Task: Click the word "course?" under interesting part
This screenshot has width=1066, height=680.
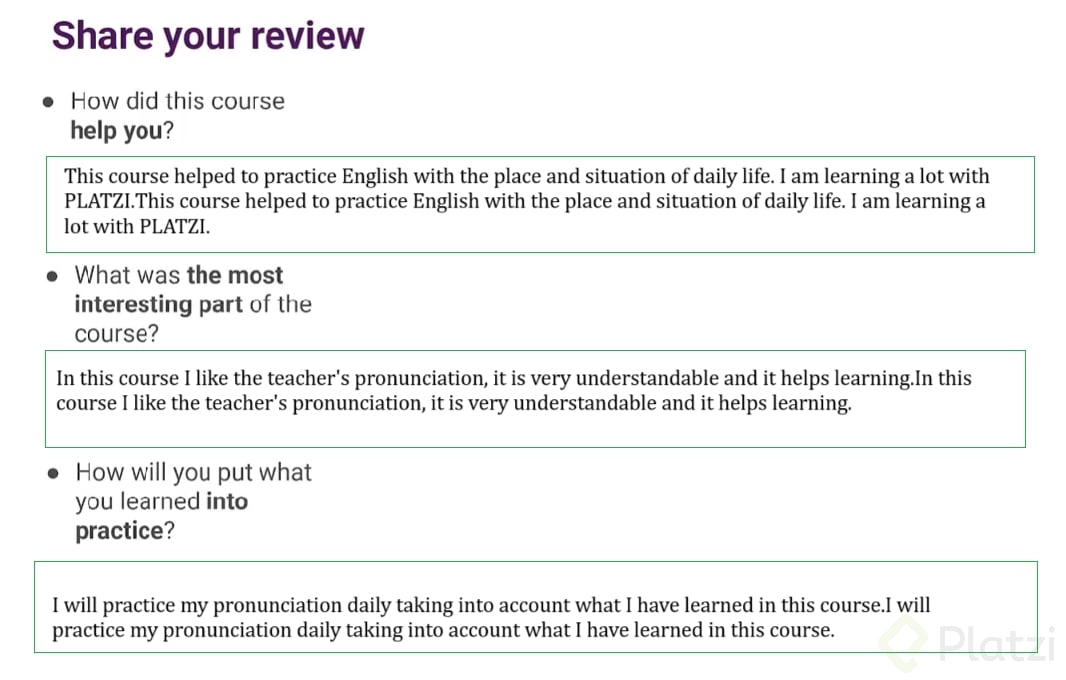Action: click(116, 334)
